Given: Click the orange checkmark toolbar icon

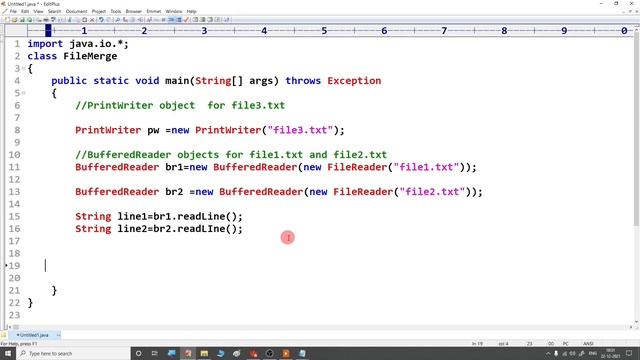Looking at the screenshot, I should coord(187,20).
